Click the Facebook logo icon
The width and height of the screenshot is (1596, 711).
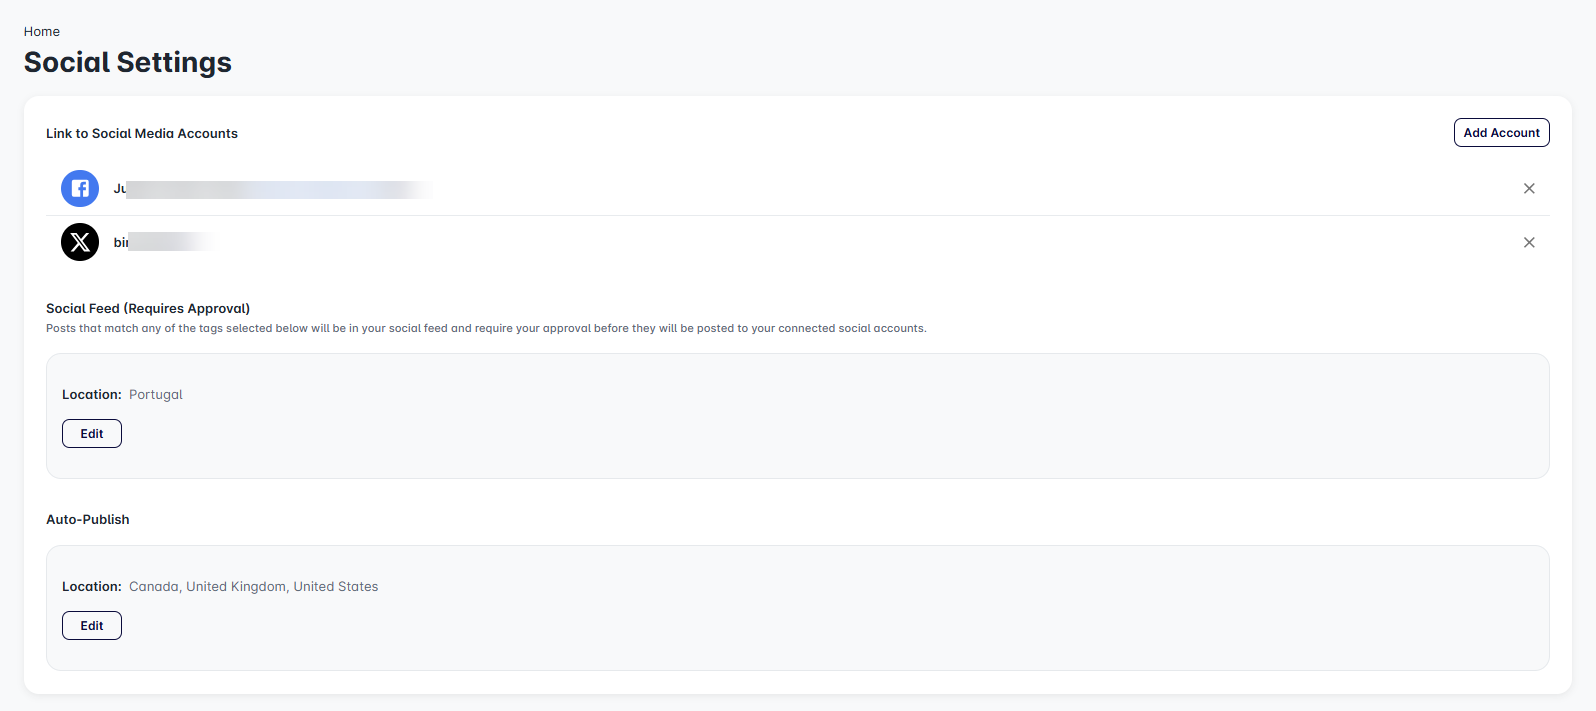[x=80, y=188]
